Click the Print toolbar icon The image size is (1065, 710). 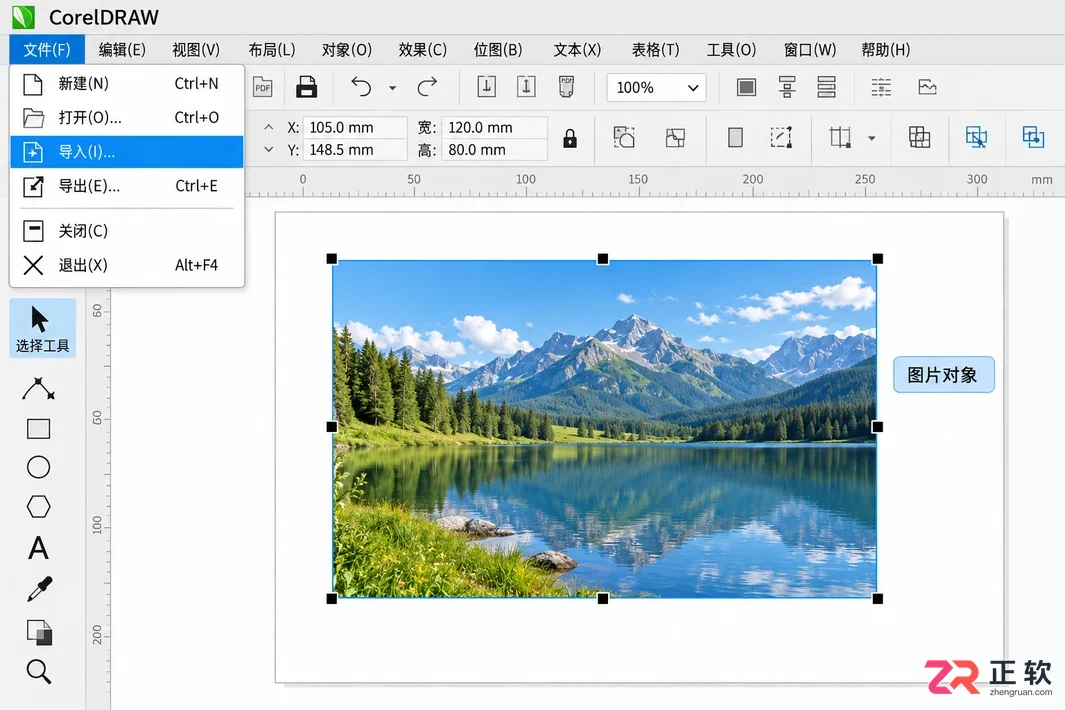coord(306,88)
